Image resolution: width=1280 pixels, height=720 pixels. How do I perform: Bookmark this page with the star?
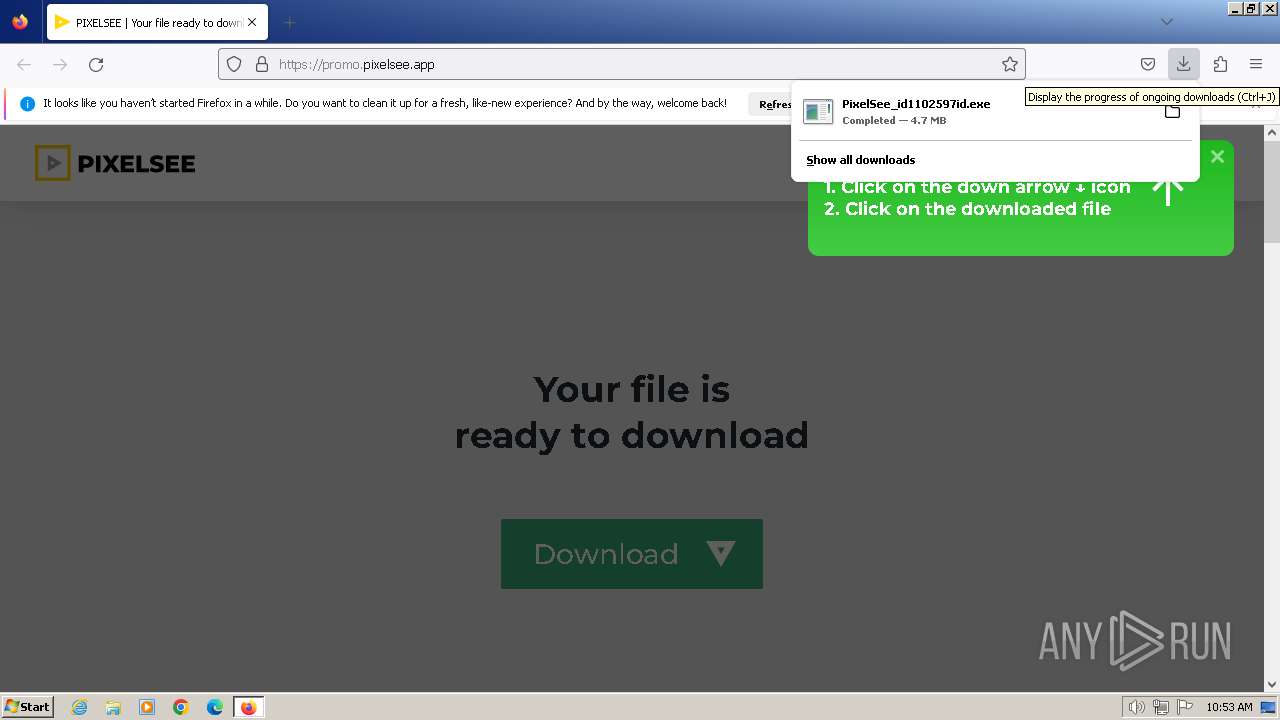1010,64
